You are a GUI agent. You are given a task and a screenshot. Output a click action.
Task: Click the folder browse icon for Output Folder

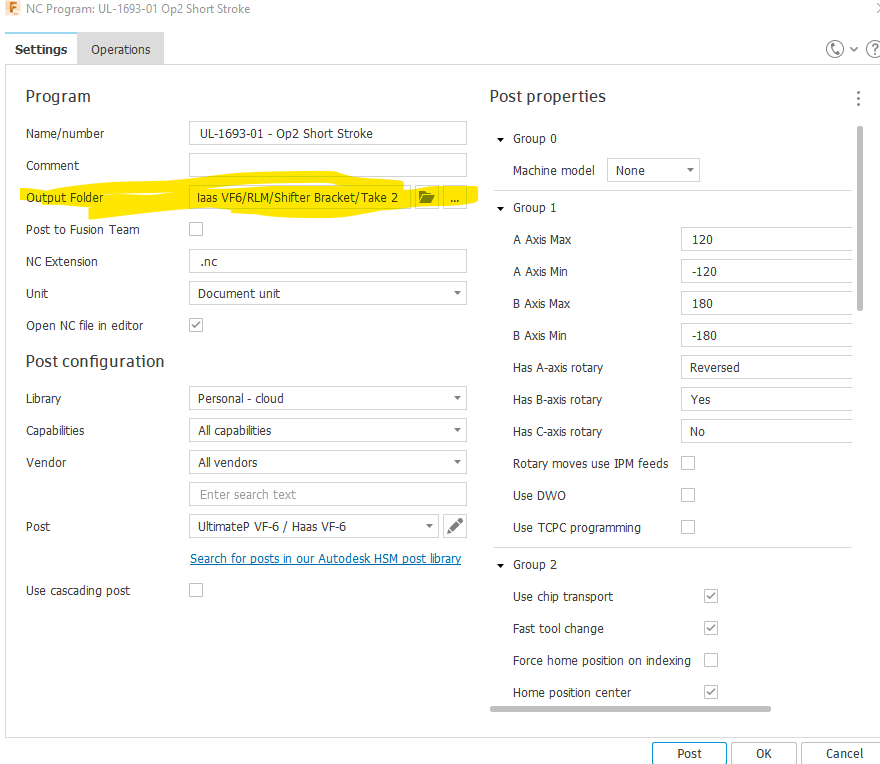pyautogui.click(x=427, y=198)
